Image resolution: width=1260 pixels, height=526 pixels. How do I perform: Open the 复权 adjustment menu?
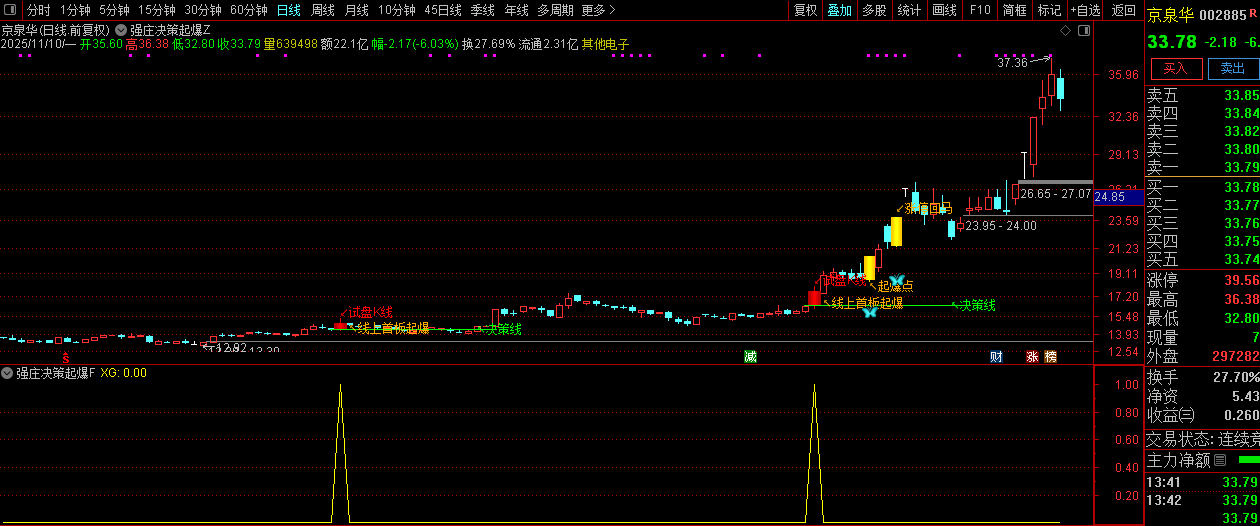click(805, 10)
